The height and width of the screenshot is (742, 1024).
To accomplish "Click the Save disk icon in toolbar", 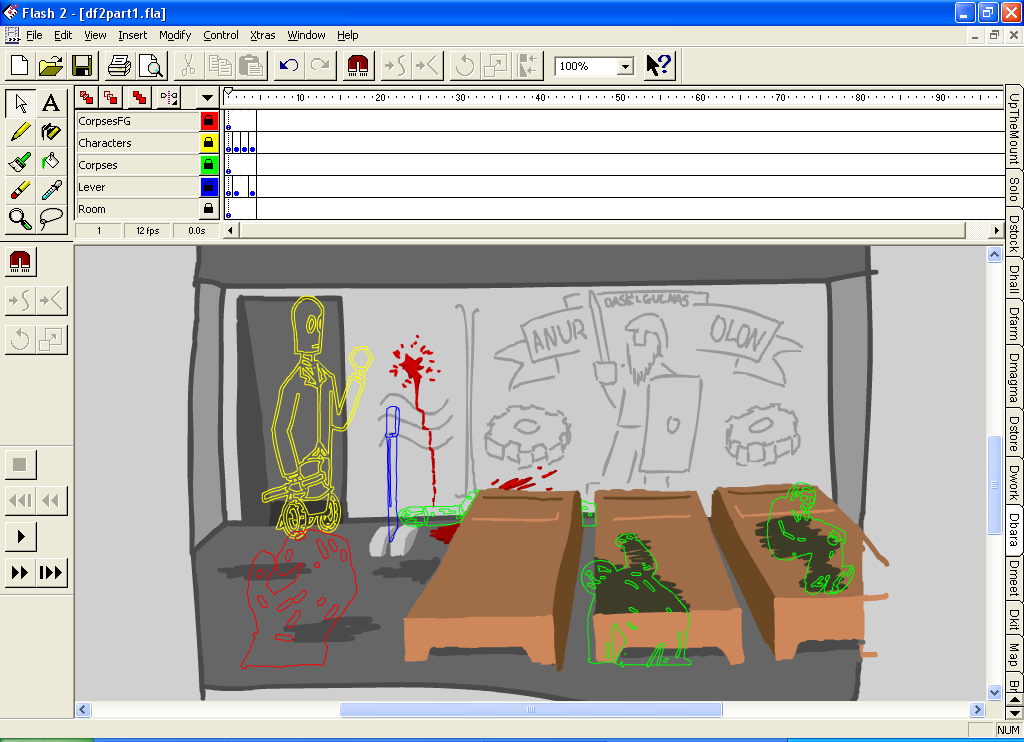I will [82, 66].
